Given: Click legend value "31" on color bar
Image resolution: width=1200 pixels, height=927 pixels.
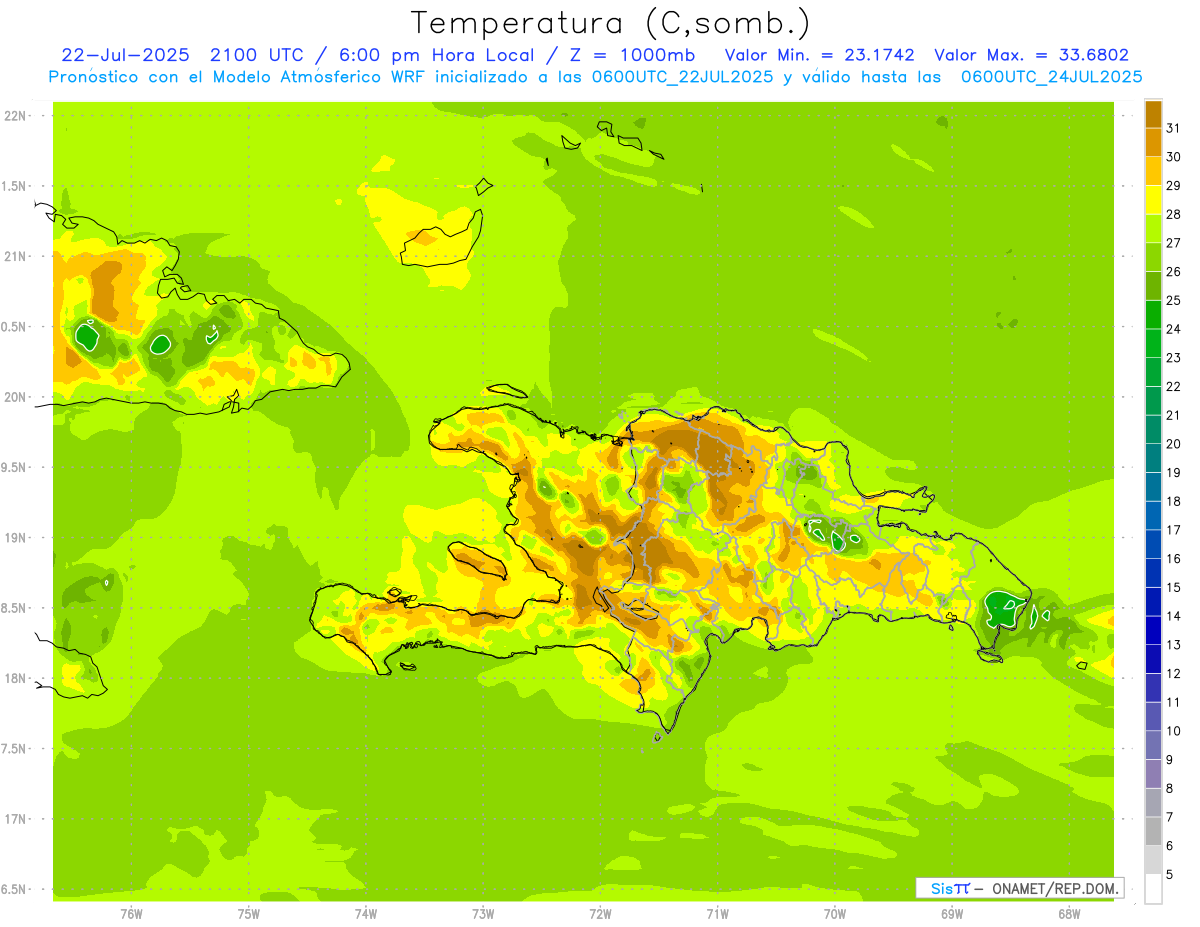Looking at the screenshot, I should [x=1173, y=128].
